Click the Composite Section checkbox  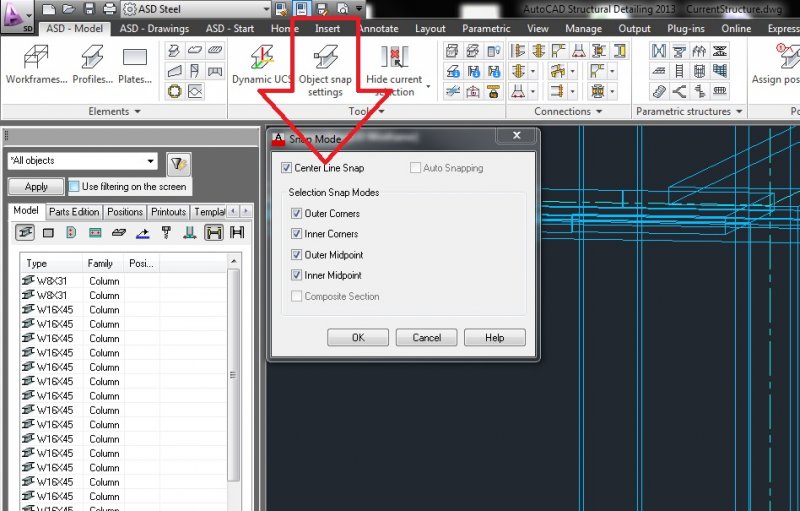[x=296, y=296]
